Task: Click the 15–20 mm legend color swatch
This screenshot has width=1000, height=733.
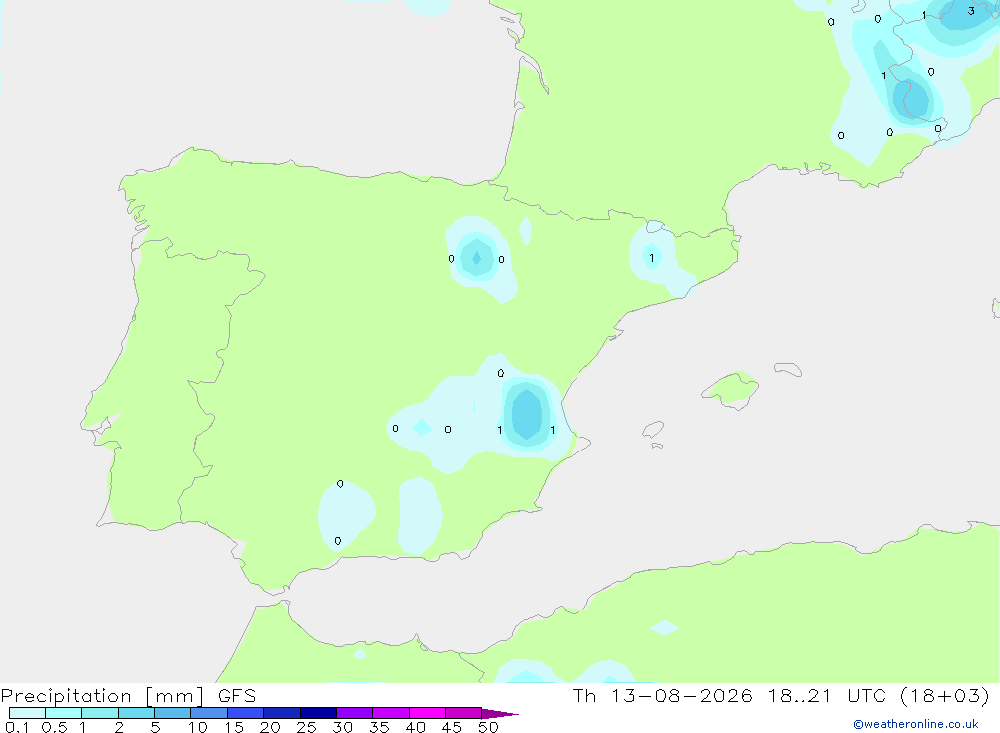Action: point(246,713)
